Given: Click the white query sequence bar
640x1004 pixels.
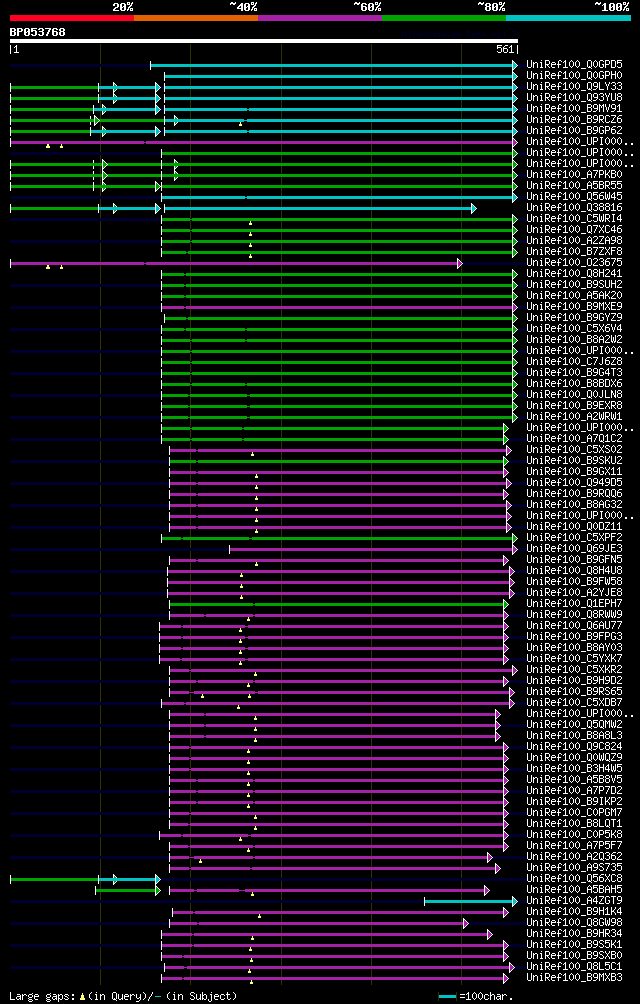Looking at the screenshot, I should [264, 41].
